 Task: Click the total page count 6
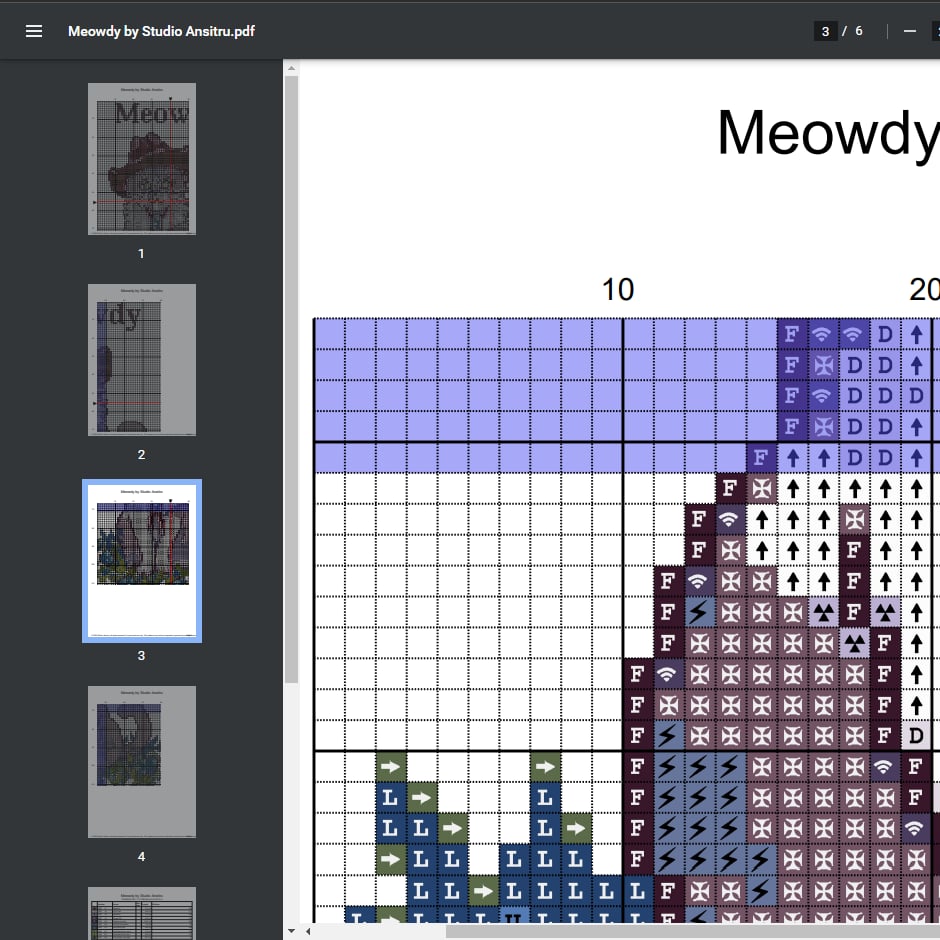[858, 31]
